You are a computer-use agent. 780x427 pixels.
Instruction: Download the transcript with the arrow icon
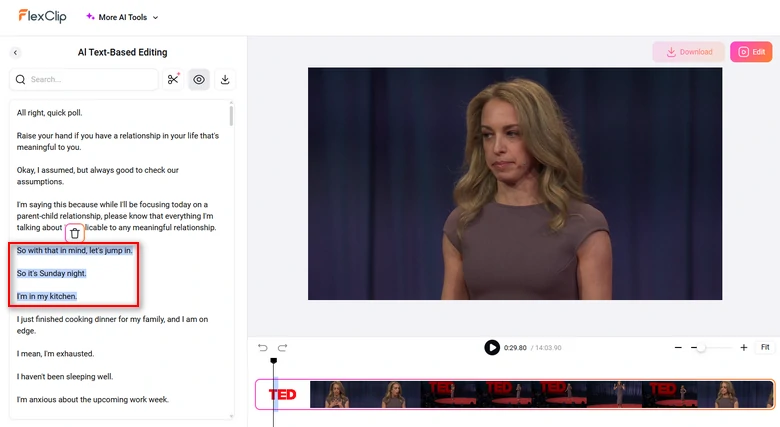(225, 80)
